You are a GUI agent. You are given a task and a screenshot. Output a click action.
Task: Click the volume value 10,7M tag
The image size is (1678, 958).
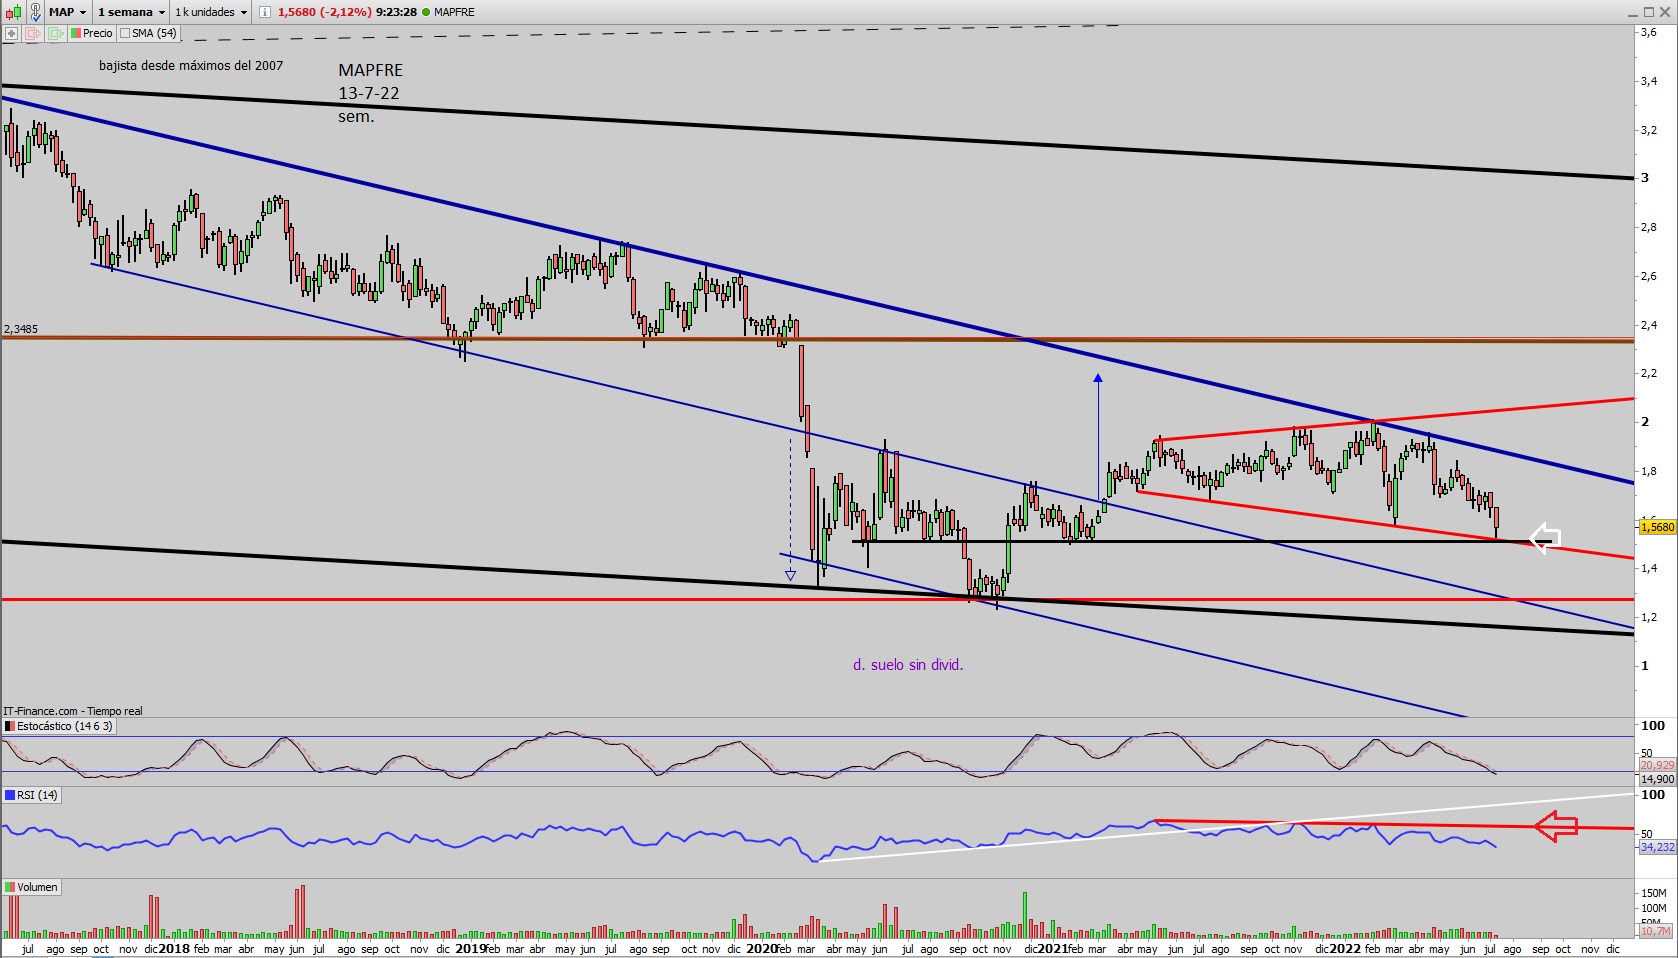click(x=1657, y=931)
